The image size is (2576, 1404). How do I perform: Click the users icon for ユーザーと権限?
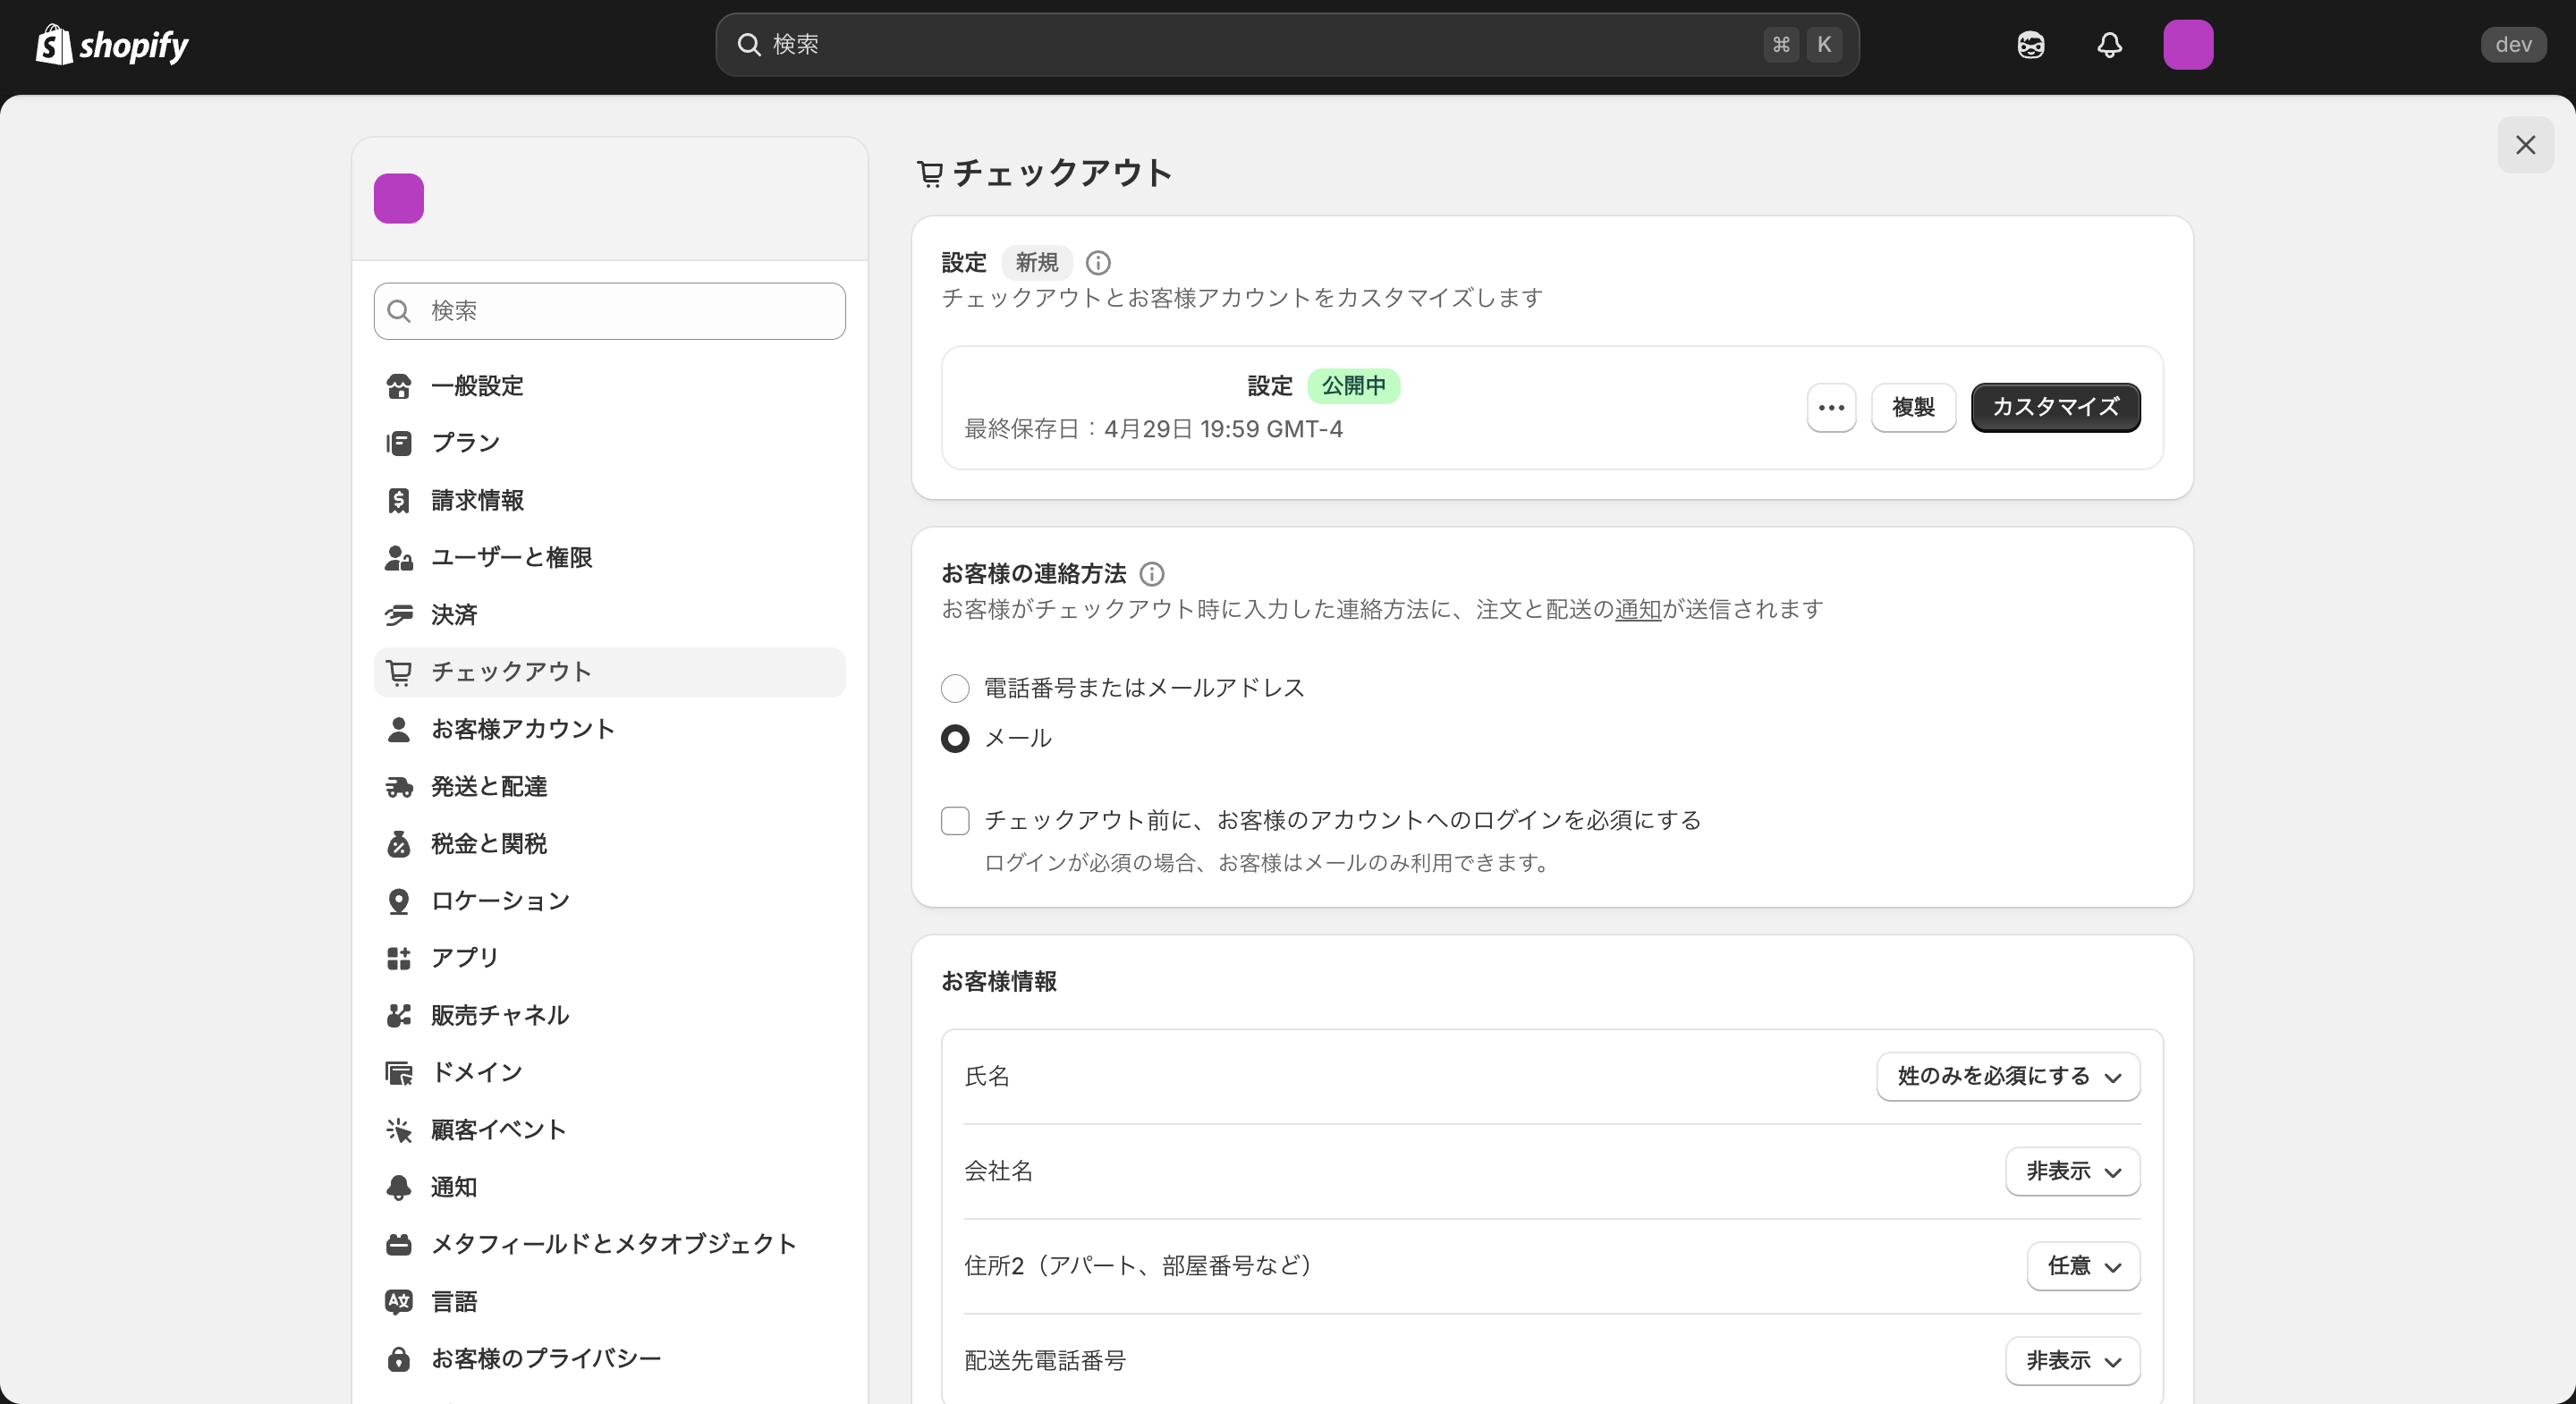[x=399, y=557]
